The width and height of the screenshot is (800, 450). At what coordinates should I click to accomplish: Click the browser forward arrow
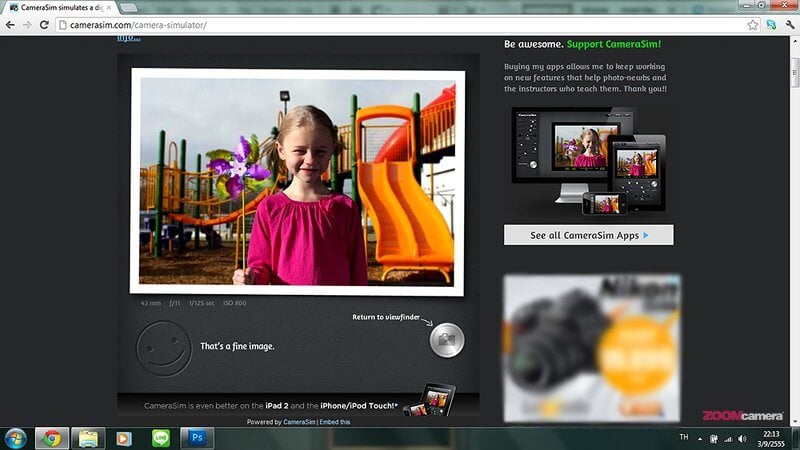pyautogui.click(x=27, y=24)
